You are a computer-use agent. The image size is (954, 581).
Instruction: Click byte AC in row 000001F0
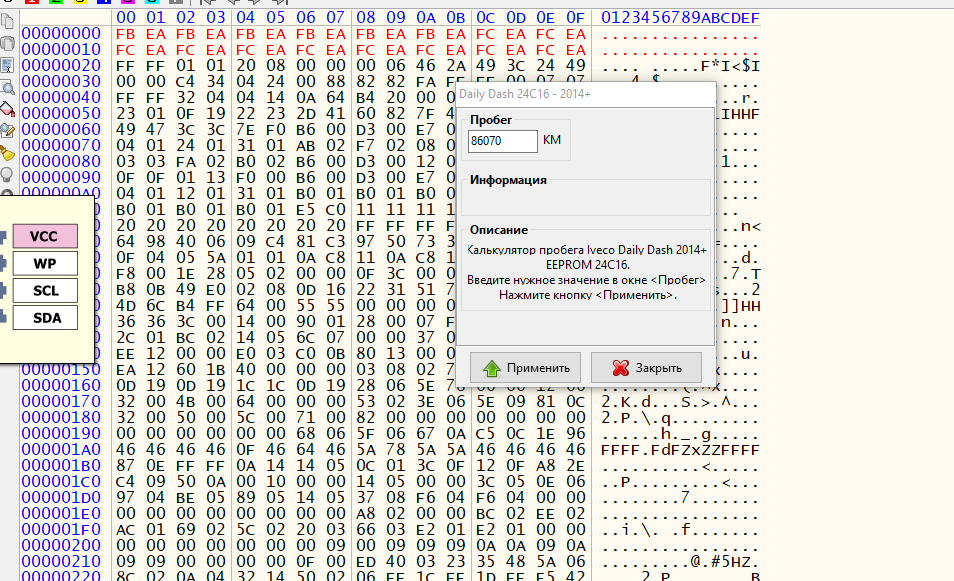click(125, 530)
